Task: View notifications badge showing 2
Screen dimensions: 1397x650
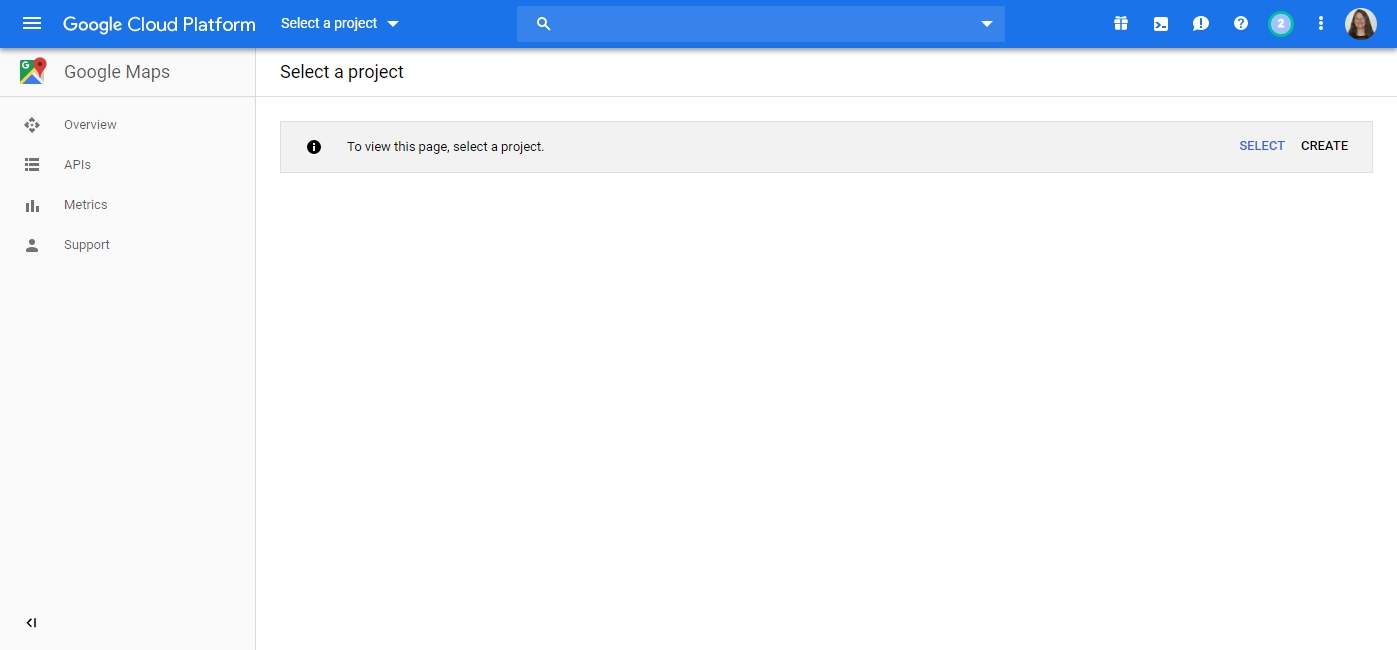Action: pos(1281,24)
